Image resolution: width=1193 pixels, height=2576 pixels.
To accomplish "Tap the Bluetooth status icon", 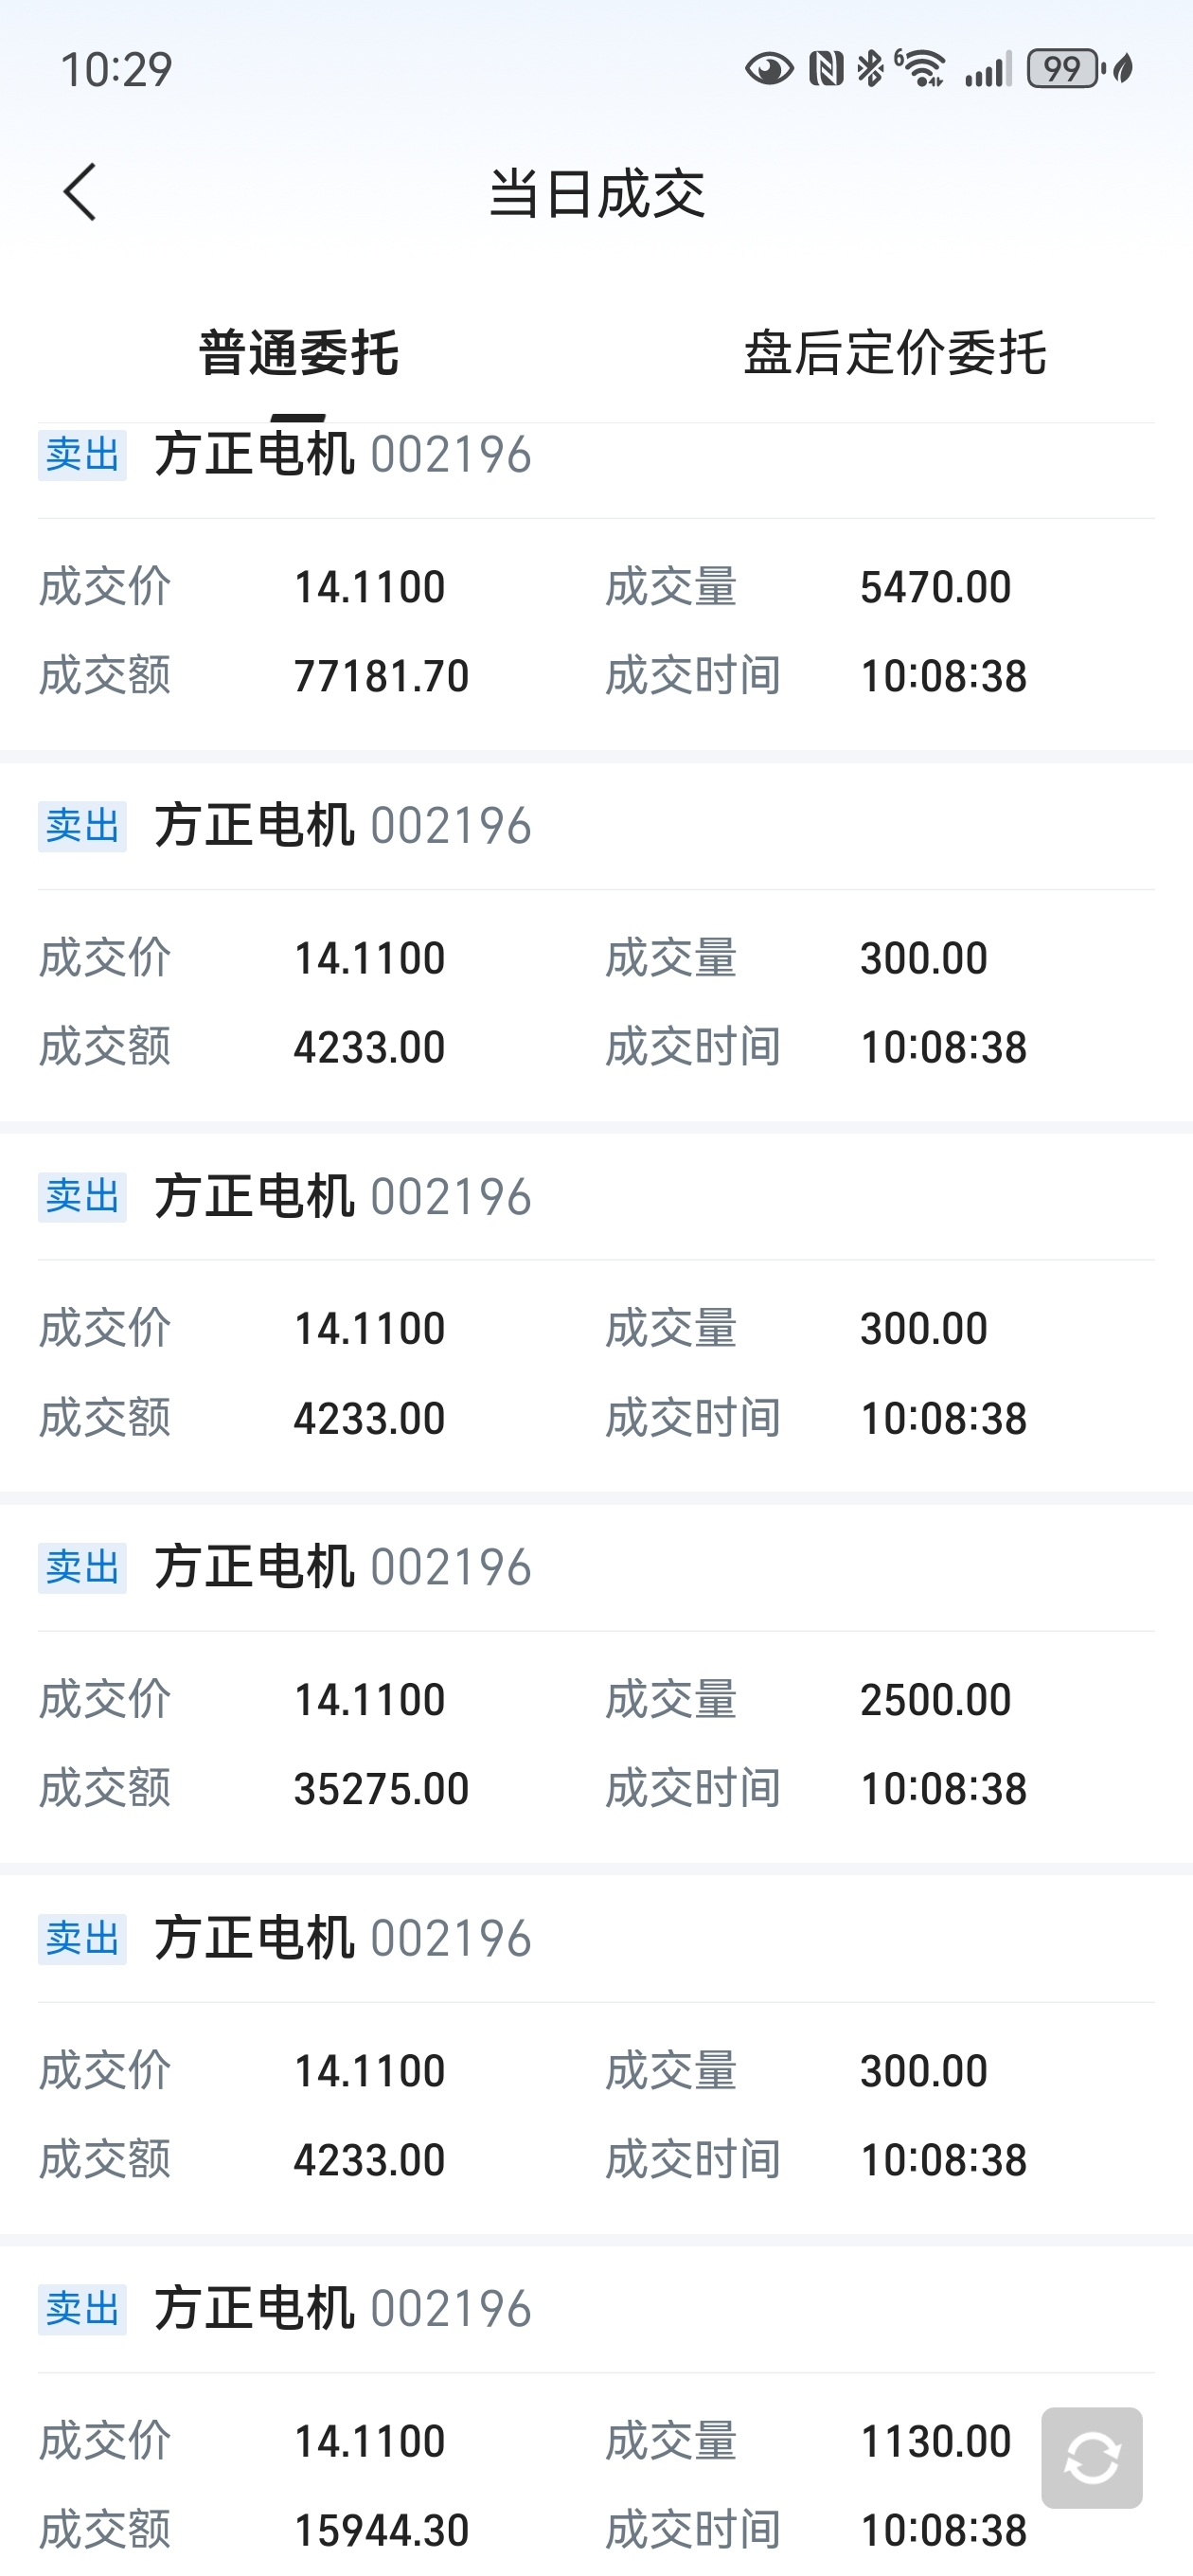I will click(871, 69).
